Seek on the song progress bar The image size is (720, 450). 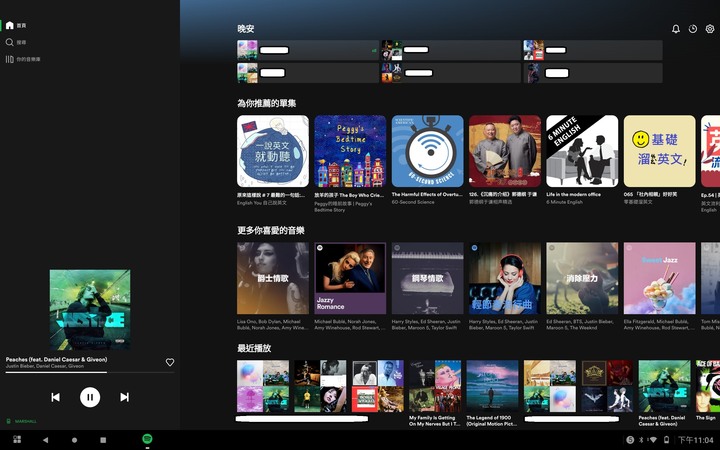point(90,372)
